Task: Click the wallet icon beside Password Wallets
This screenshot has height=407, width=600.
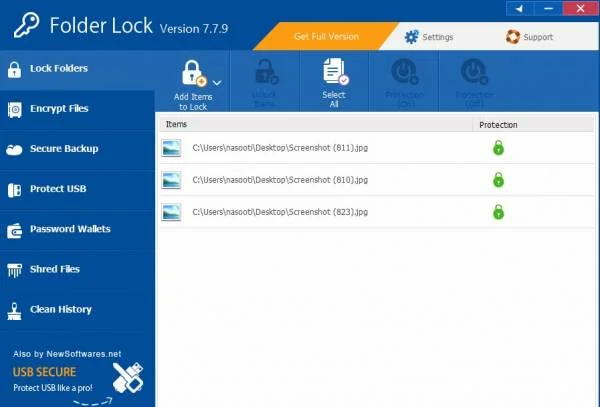Action: [15, 231]
